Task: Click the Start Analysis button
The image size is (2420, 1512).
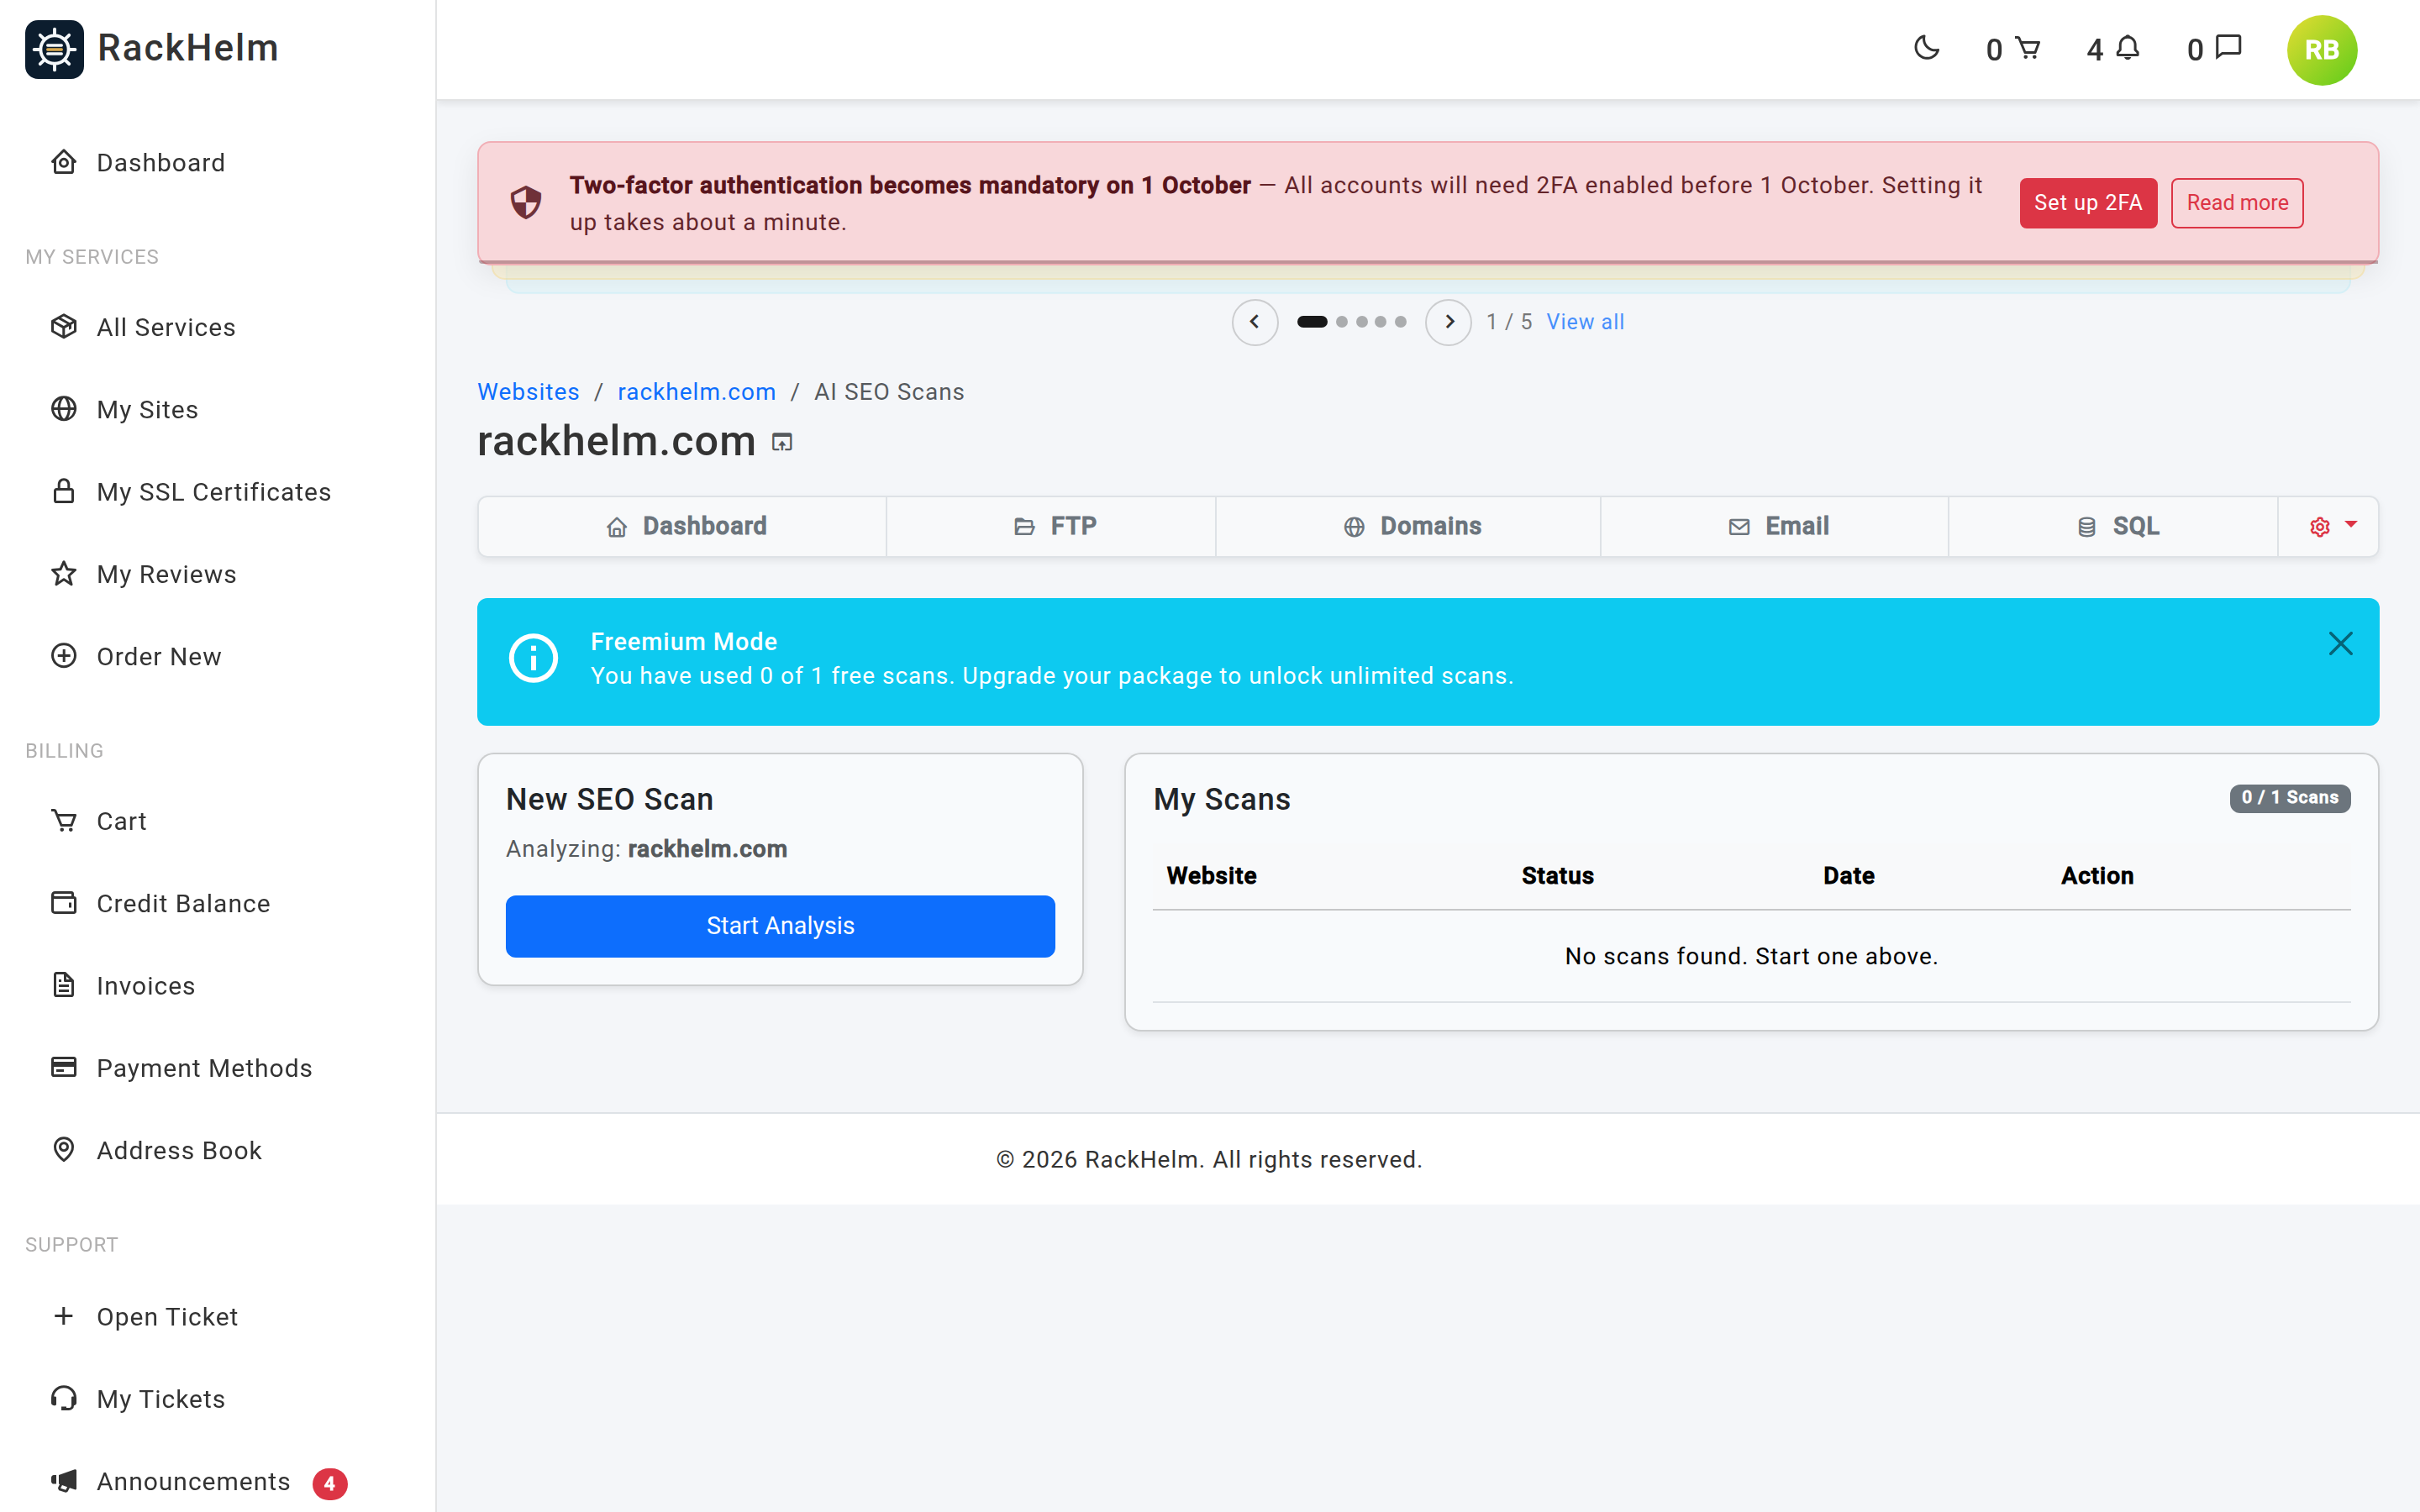Action: pyautogui.click(x=780, y=926)
